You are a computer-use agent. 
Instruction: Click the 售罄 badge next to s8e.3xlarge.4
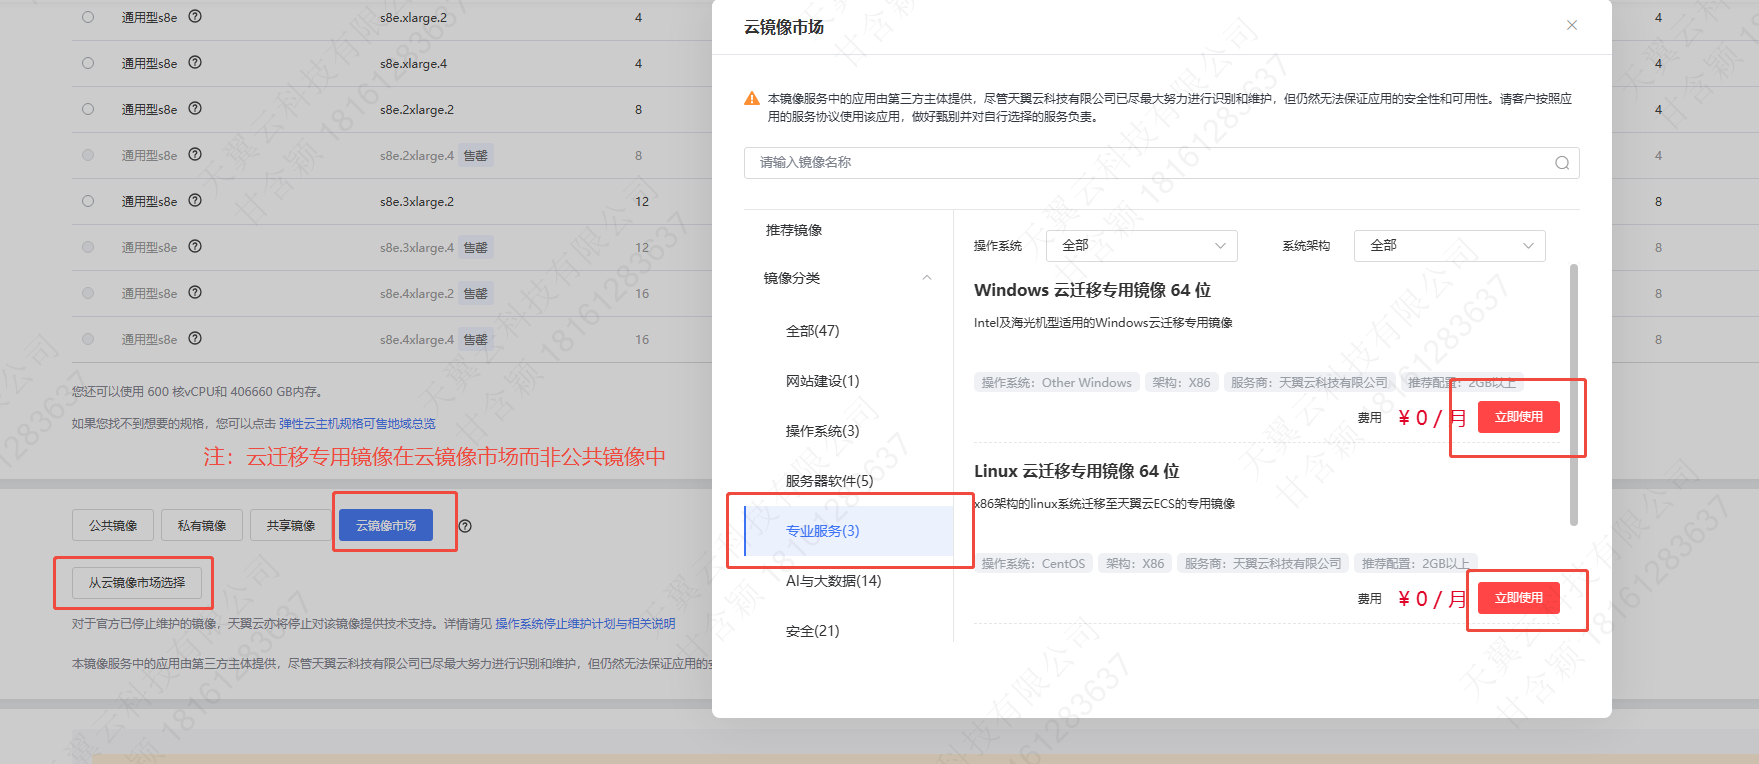click(476, 247)
